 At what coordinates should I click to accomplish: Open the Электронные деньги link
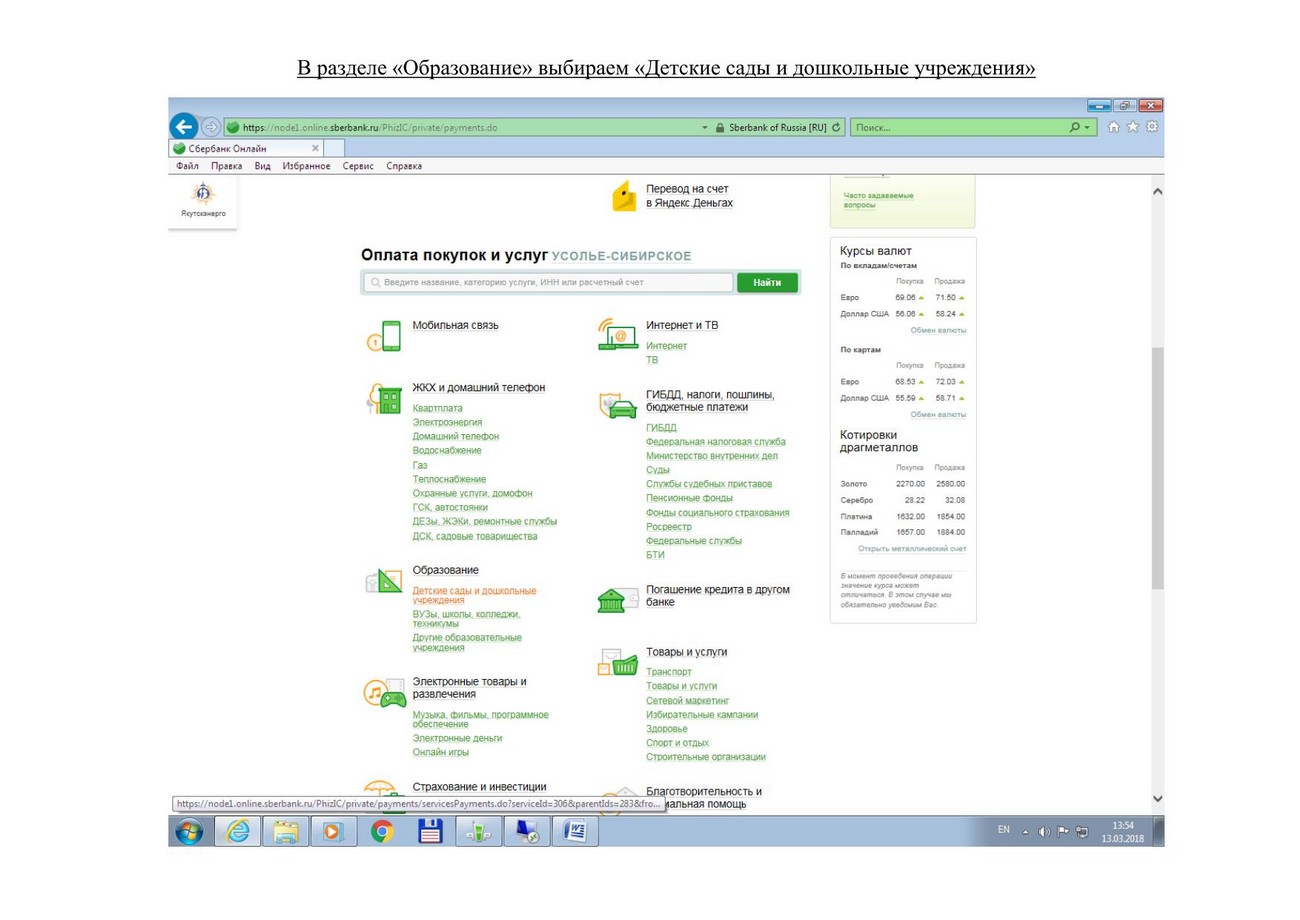[457, 738]
